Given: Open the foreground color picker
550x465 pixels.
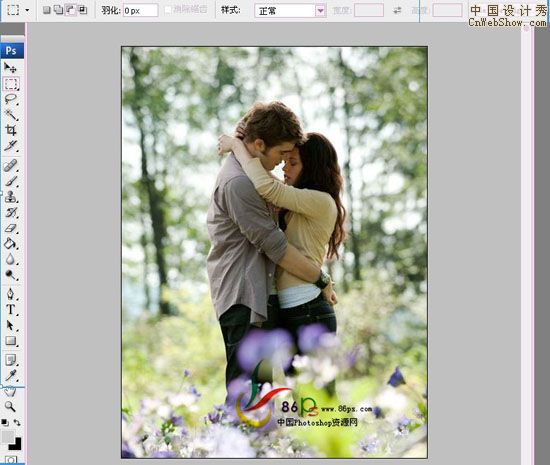Looking at the screenshot, I should tap(7, 437).
